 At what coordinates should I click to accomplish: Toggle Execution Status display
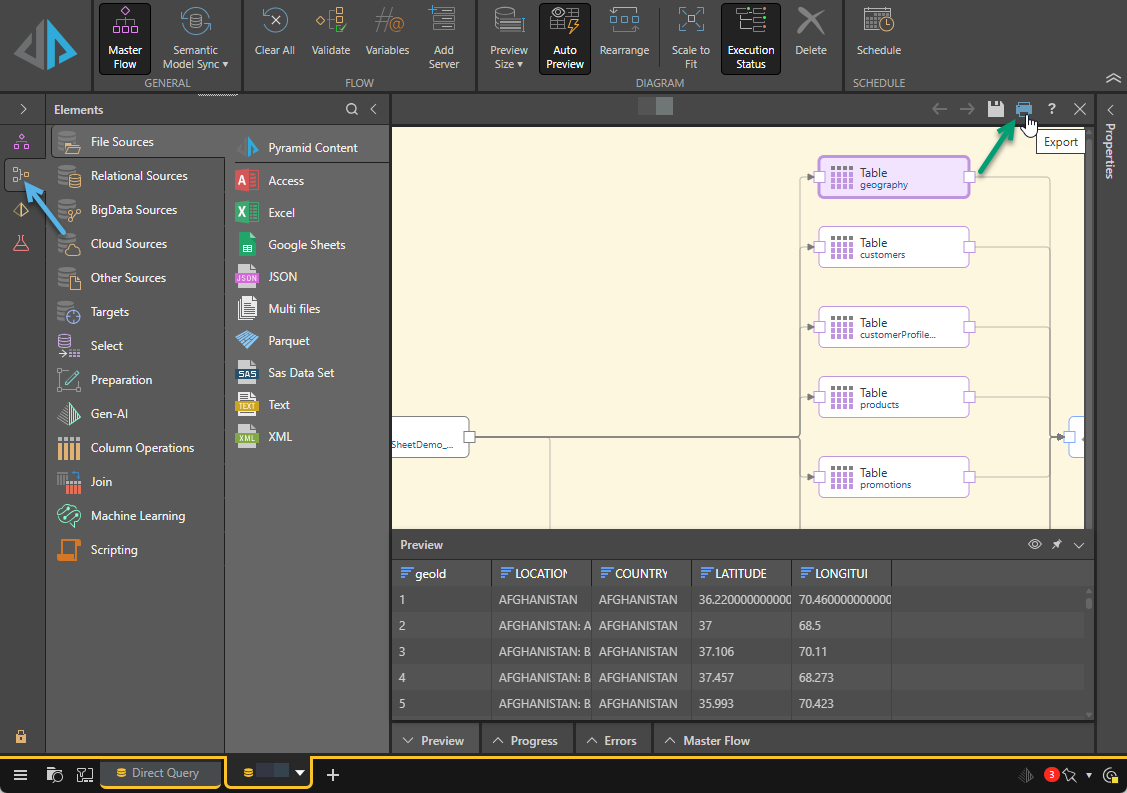(750, 38)
